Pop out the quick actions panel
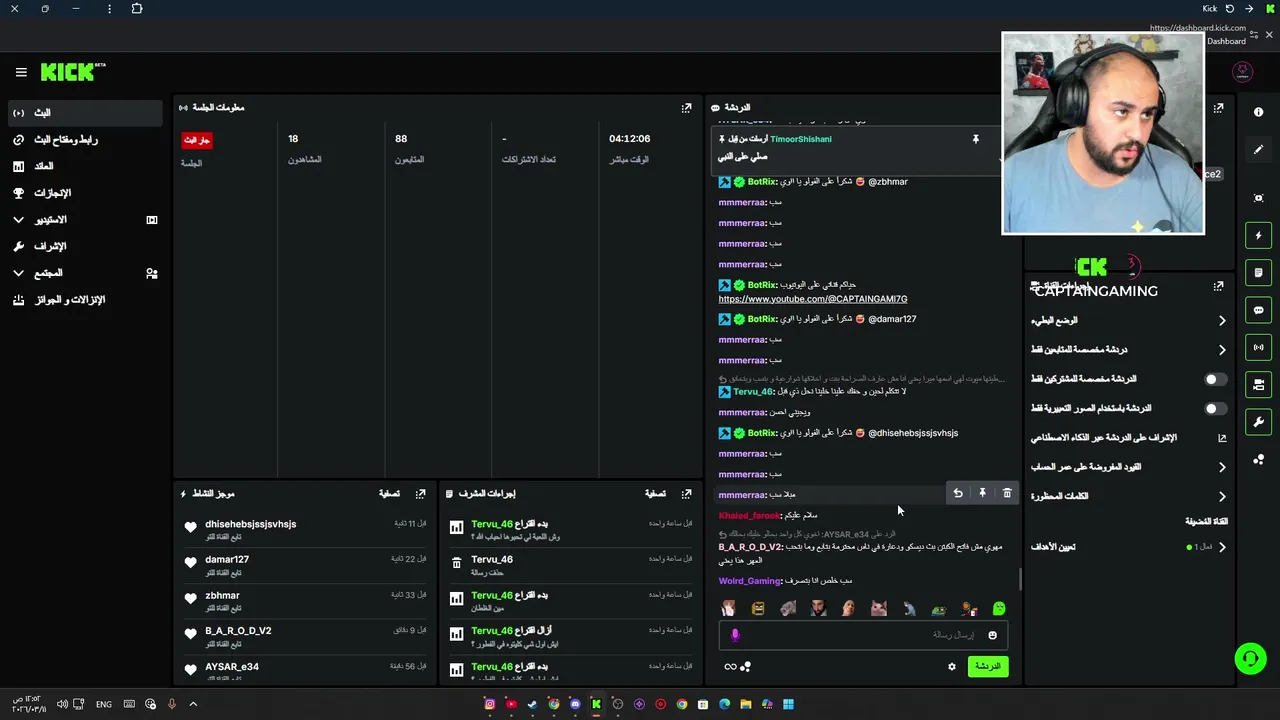This screenshot has width=1280, height=720. point(1218,286)
